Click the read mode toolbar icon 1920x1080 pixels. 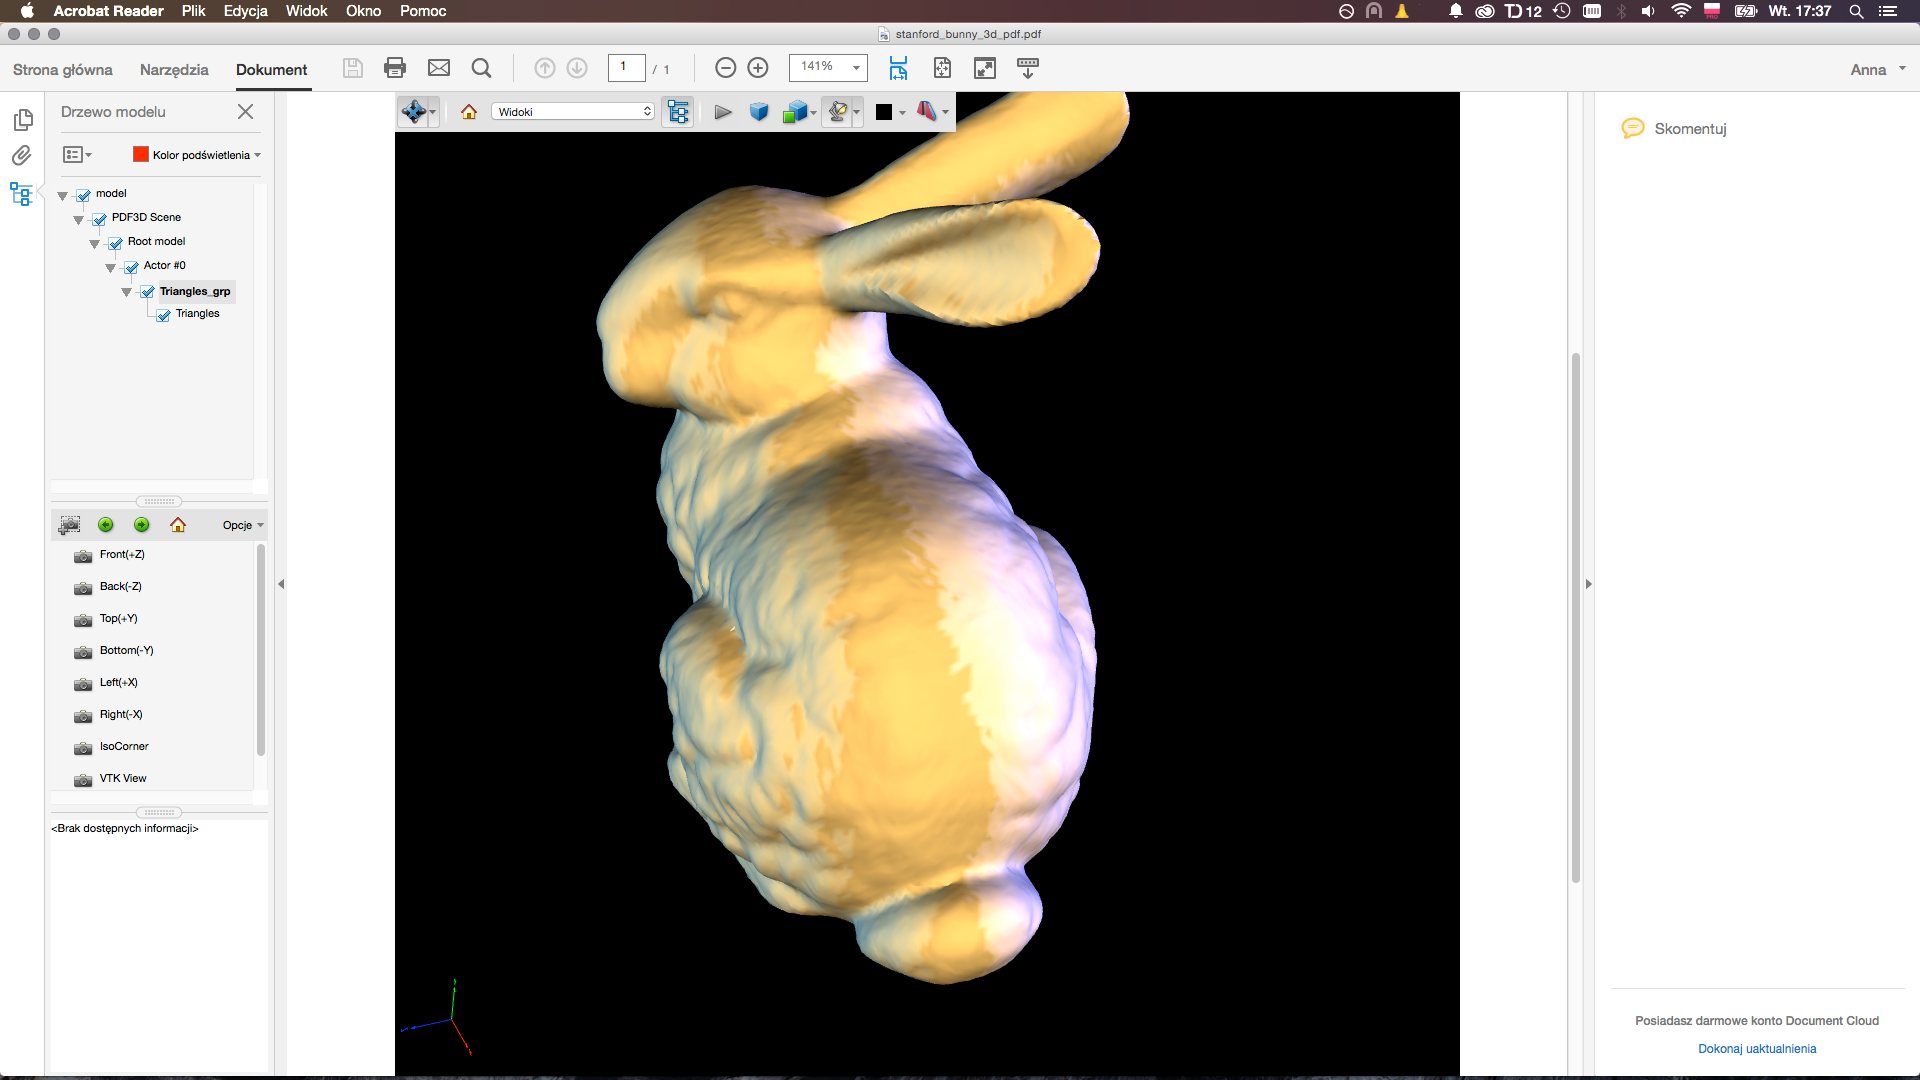[x=1027, y=68]
